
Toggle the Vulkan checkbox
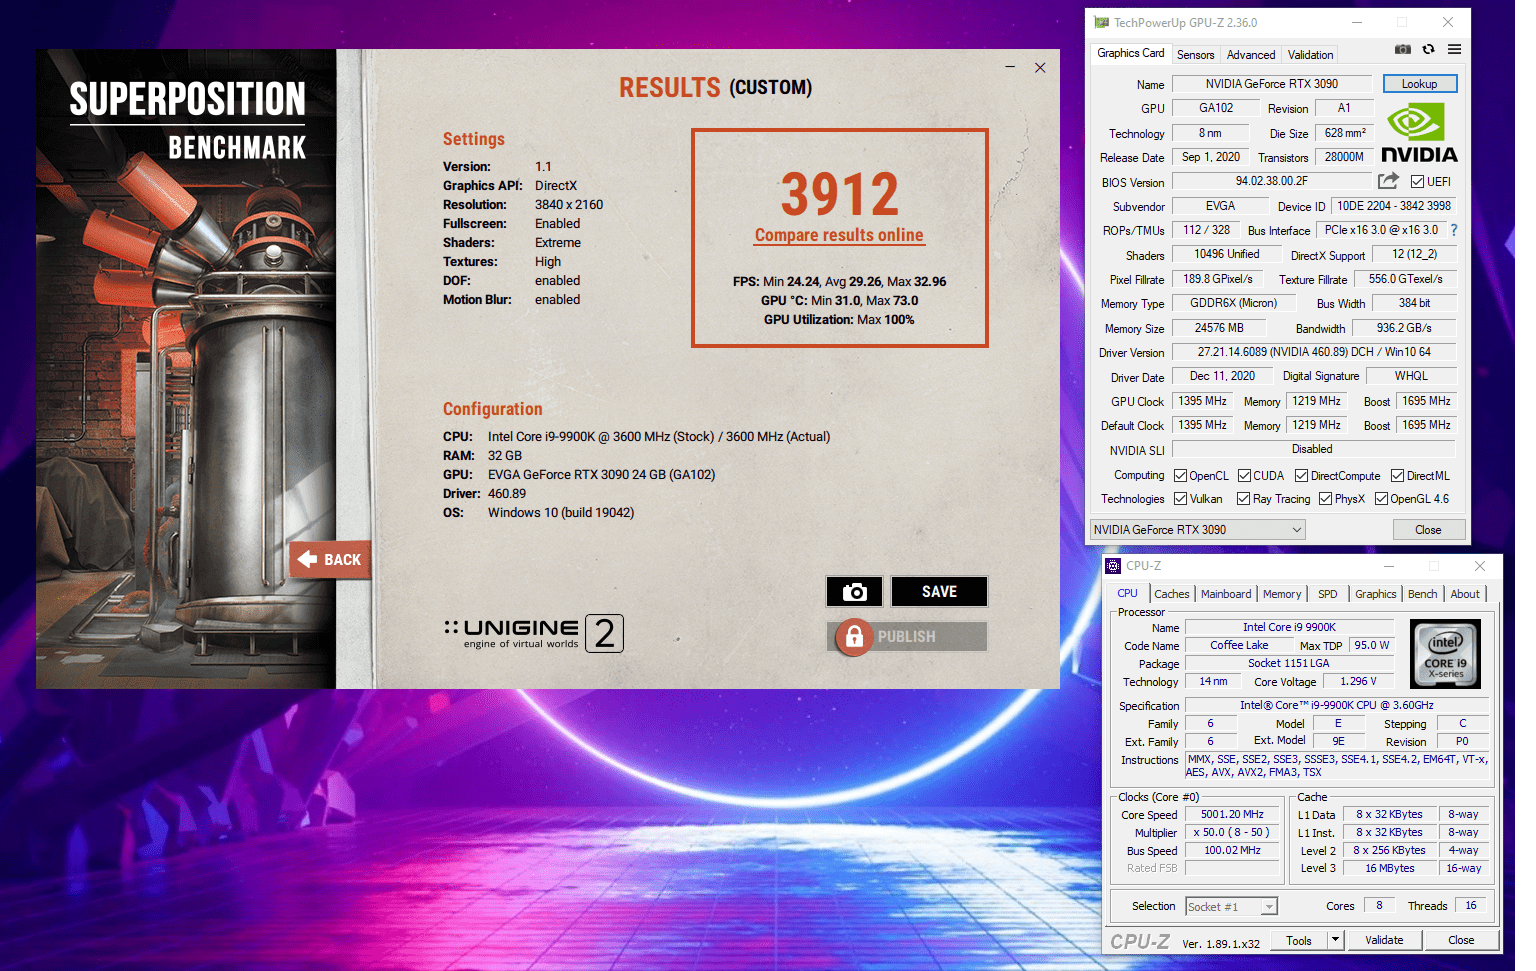click(1180, 499)
